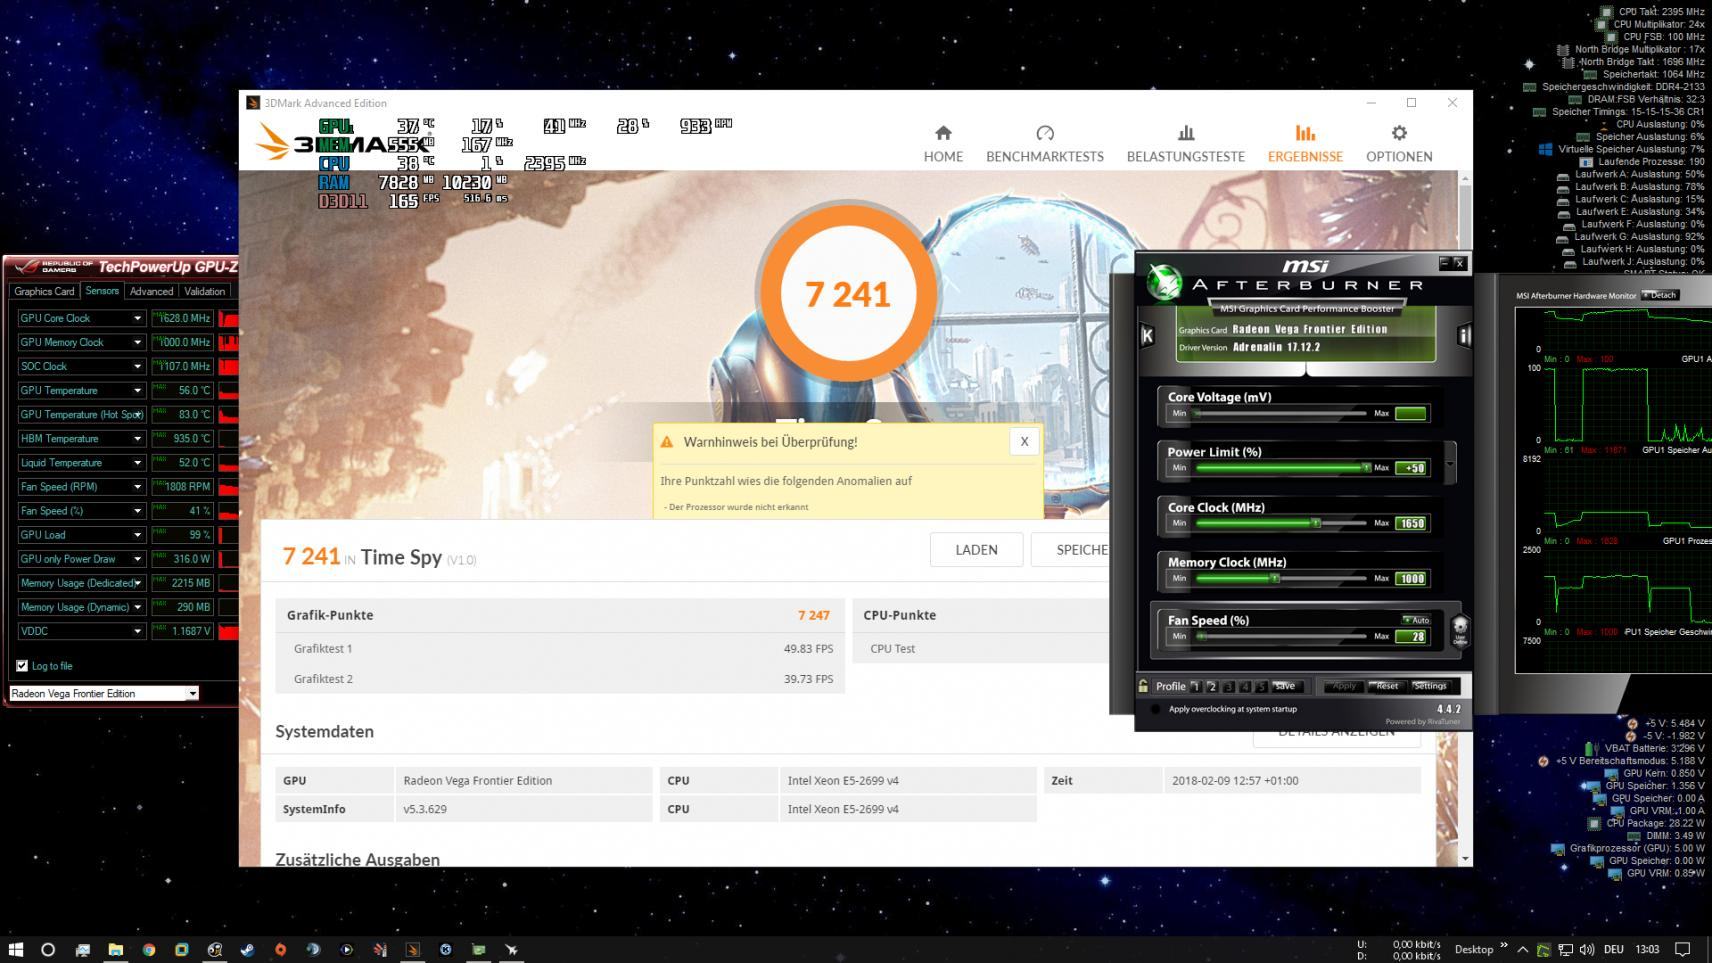The width and height of the screenshot is (1712, 963).
Task: Click the Reset button in Afterburner
Action: coord(1386,686)
